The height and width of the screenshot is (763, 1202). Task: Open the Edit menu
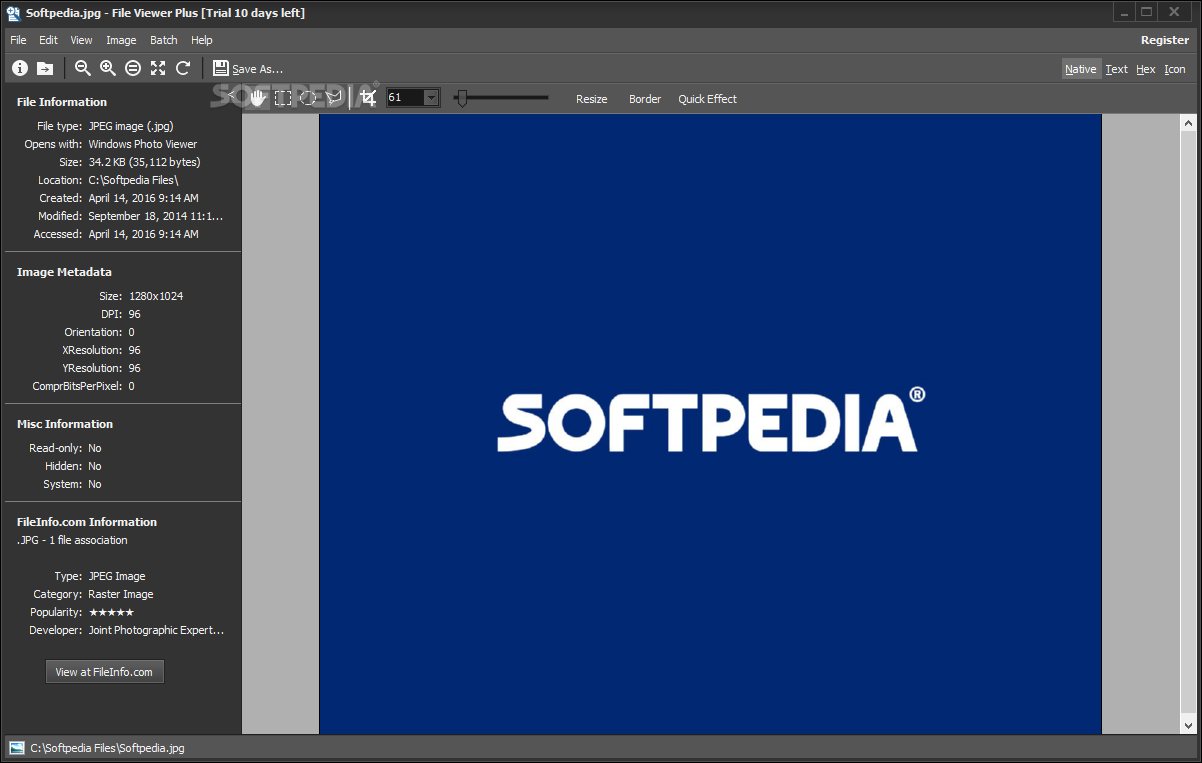(48, 40)
